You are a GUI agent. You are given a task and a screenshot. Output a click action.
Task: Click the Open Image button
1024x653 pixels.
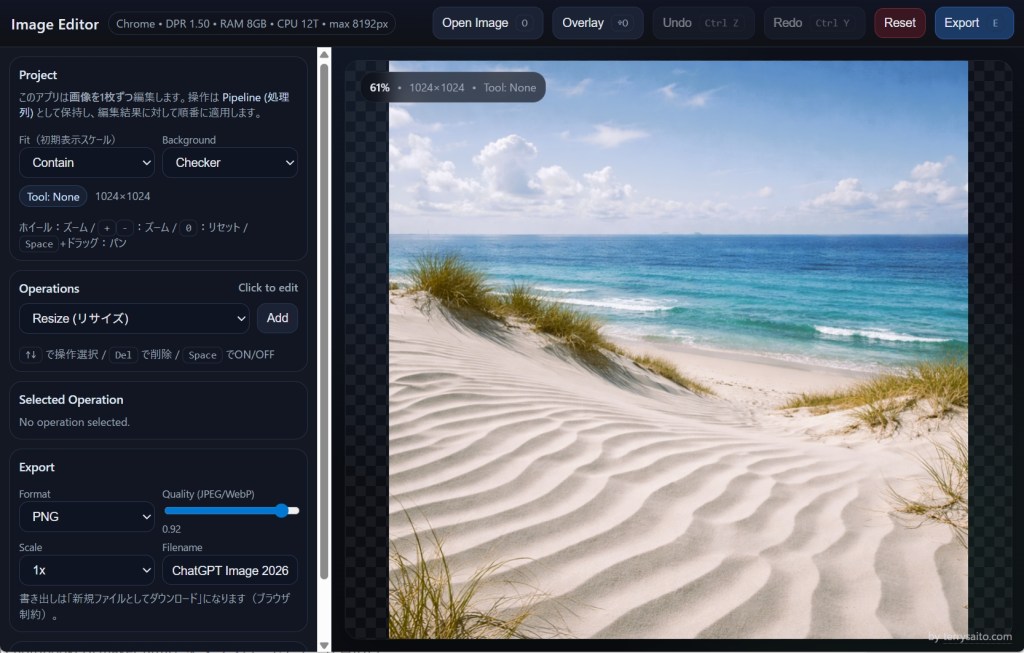(x=487, y=23)
